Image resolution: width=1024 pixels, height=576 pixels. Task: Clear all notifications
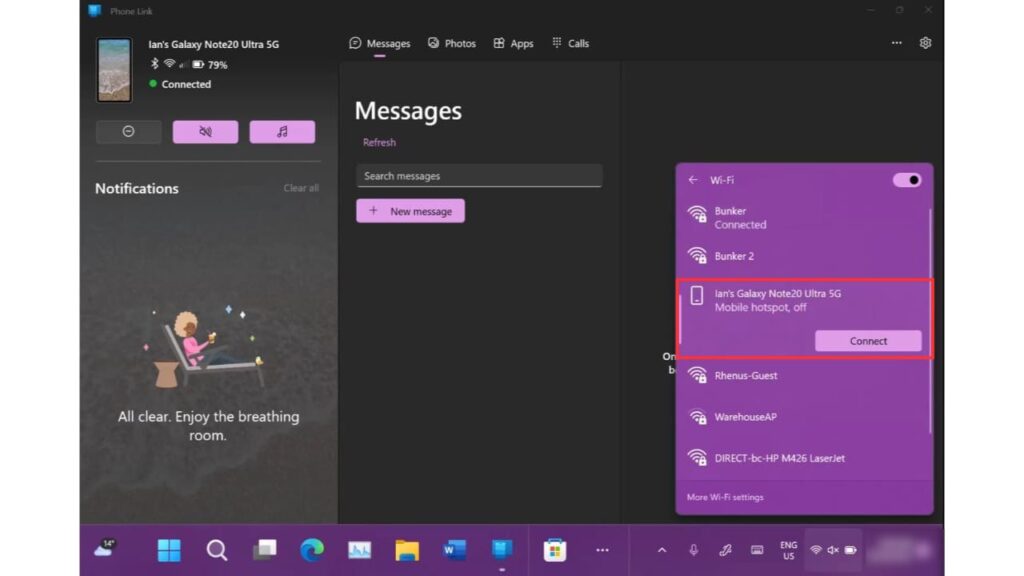[x=301, y=188]
